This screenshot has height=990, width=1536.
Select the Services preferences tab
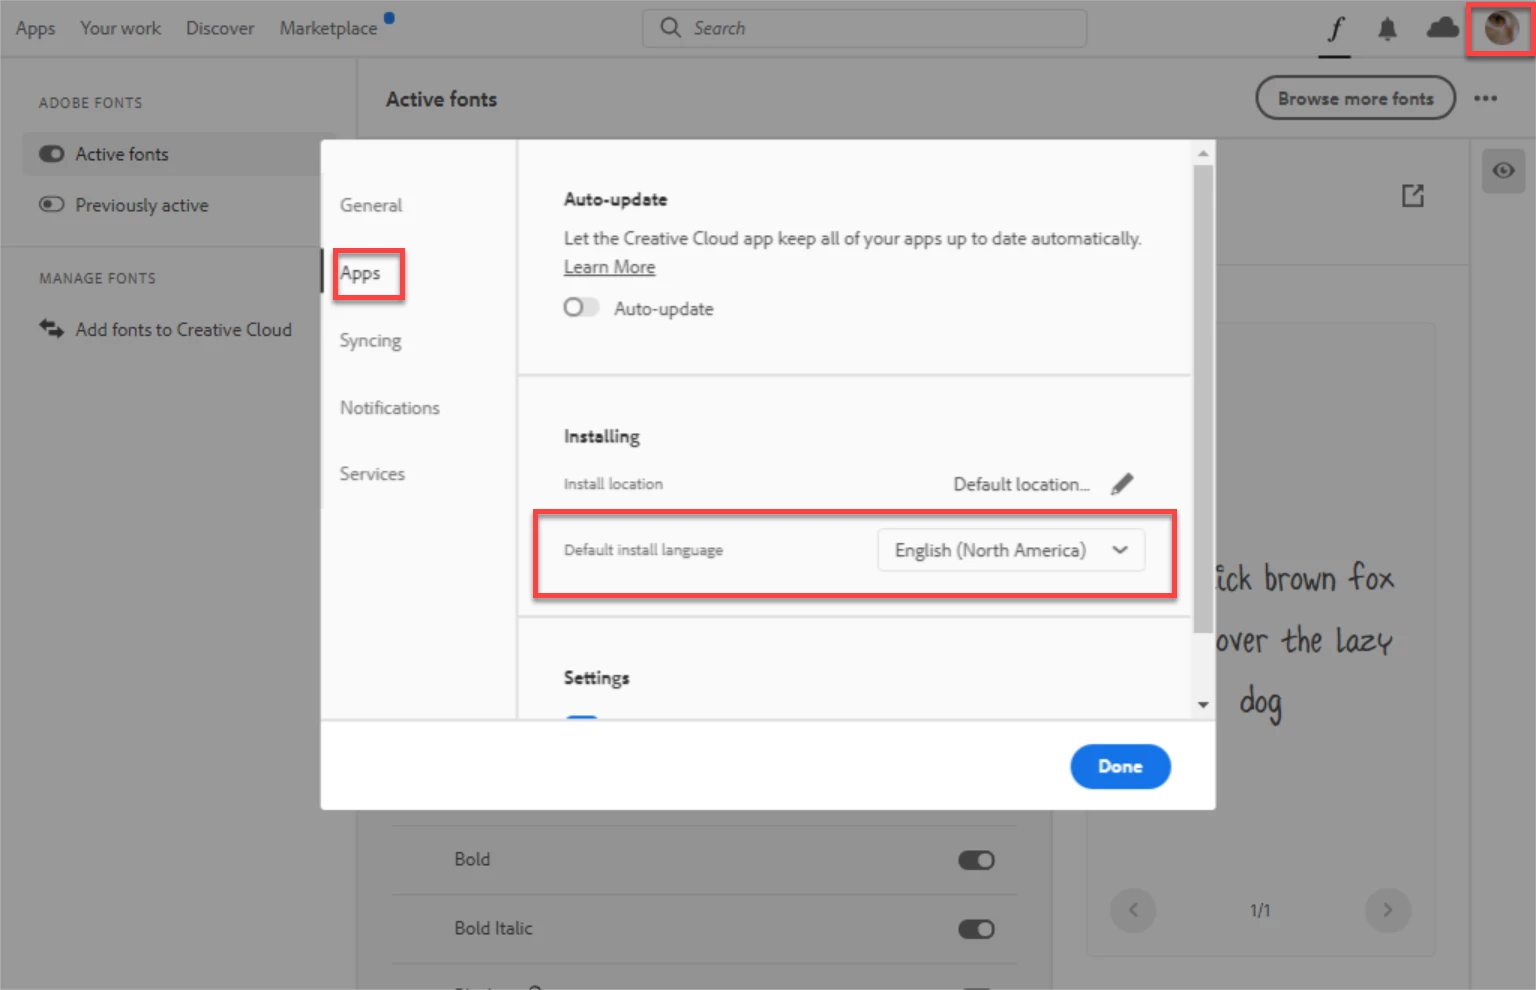[372, 474]
